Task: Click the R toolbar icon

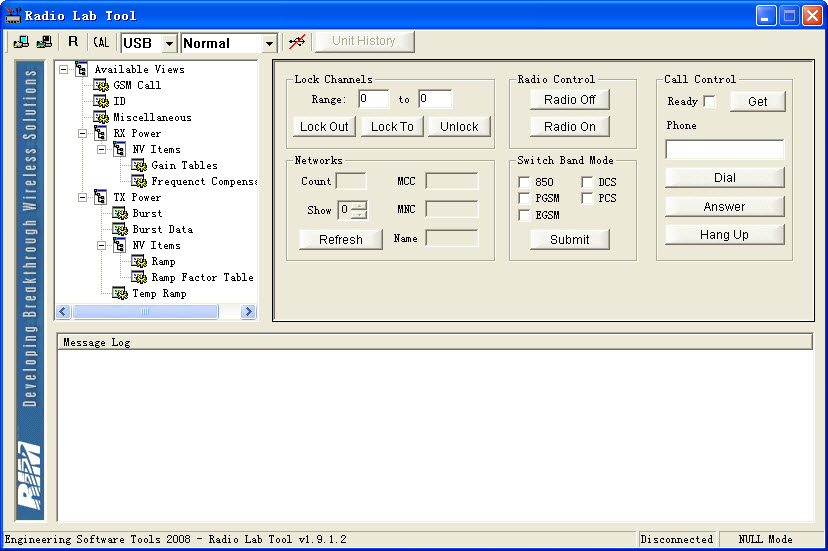Action: 73,42
